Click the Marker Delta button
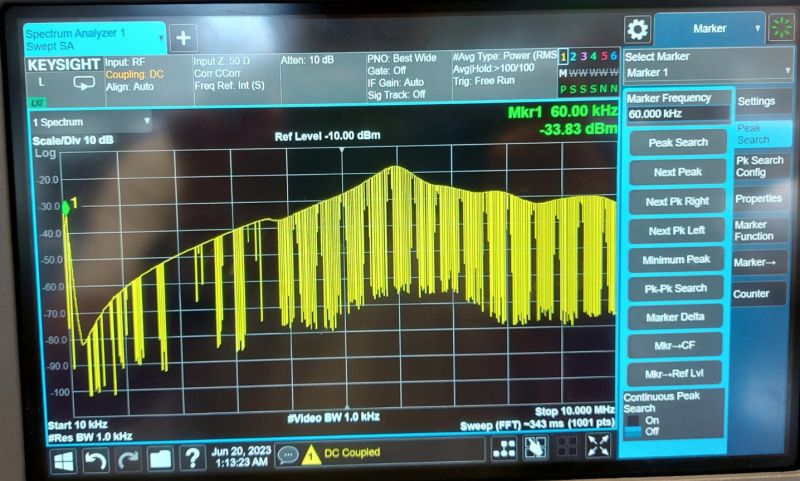This screenshot has width=800, height=481. [675, 317]
